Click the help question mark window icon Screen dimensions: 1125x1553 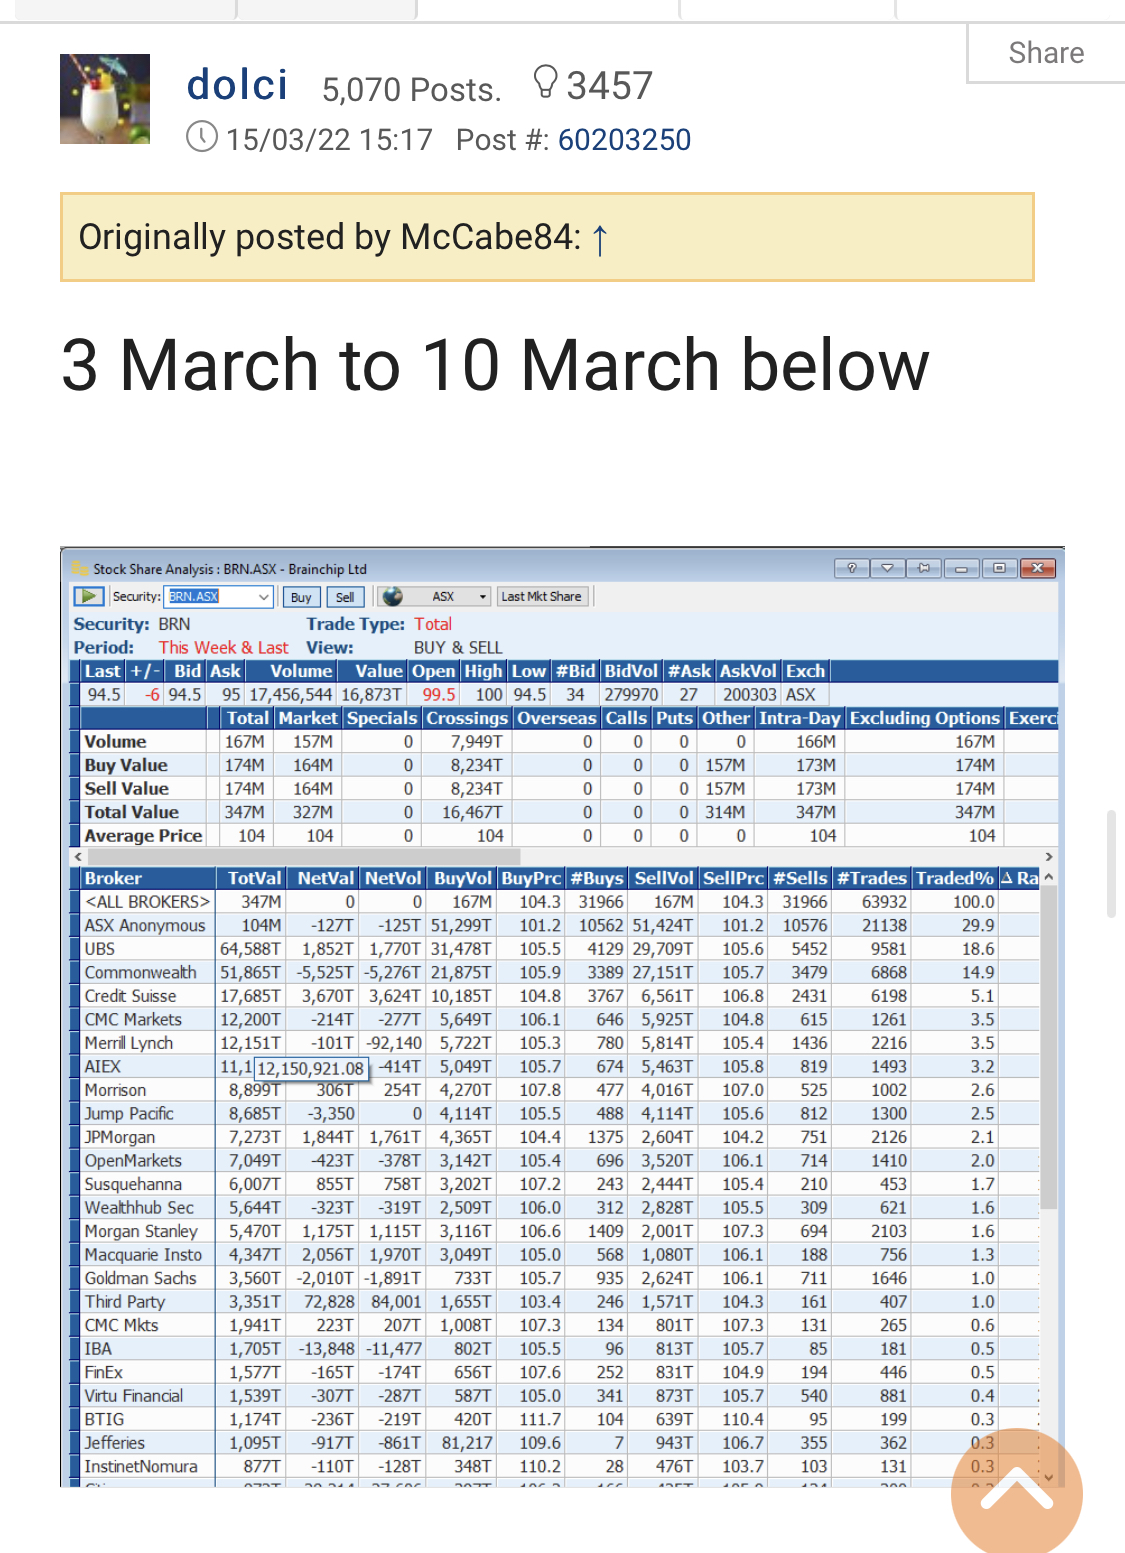tap(851, 568)
